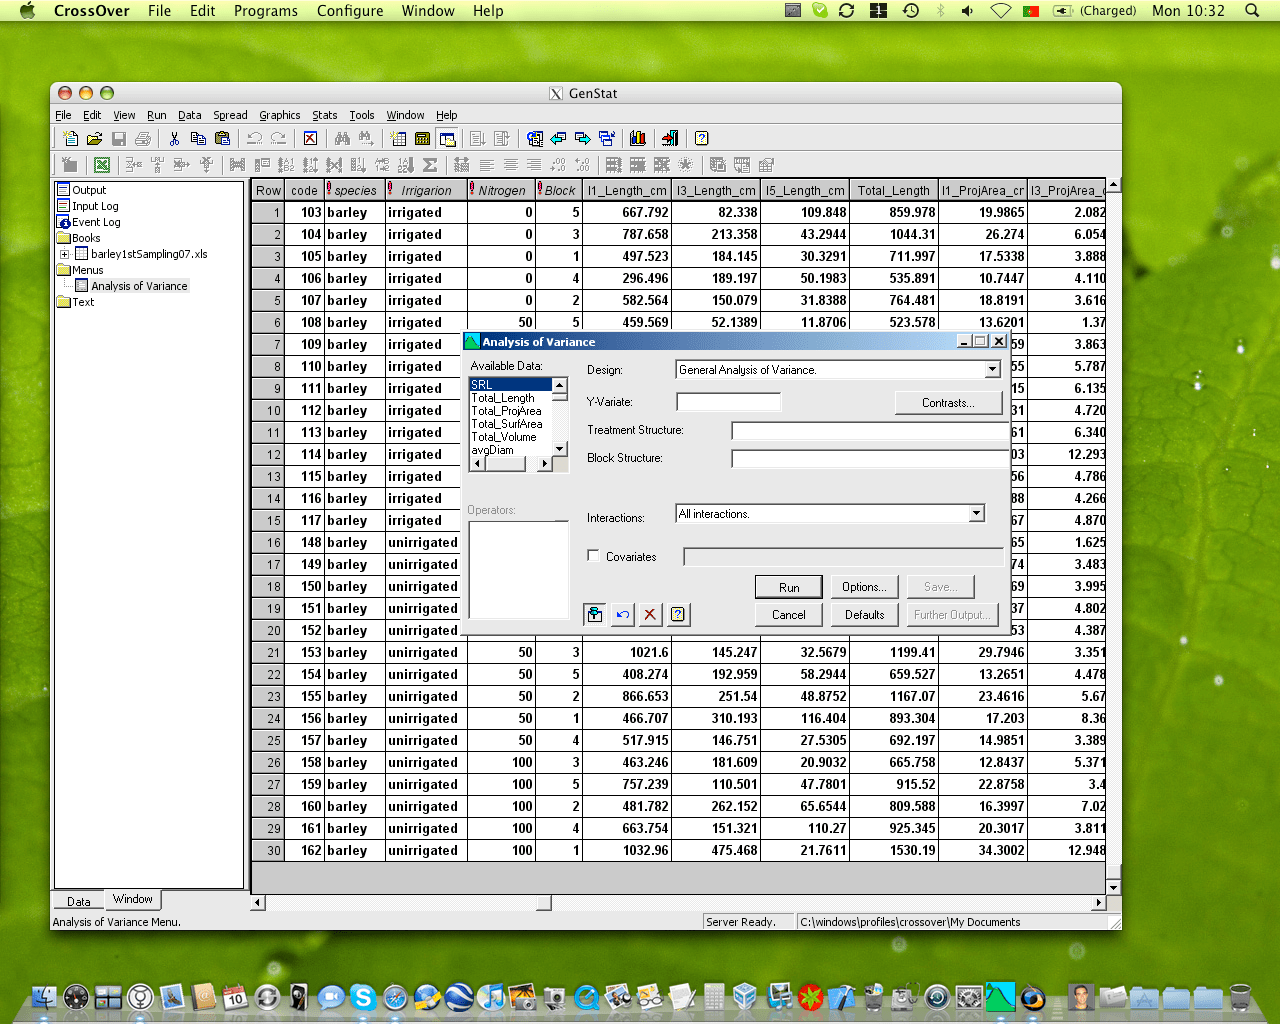The image size is (1280, 1024).
Task: Switch to the Data tab
Action: (78, 901)
